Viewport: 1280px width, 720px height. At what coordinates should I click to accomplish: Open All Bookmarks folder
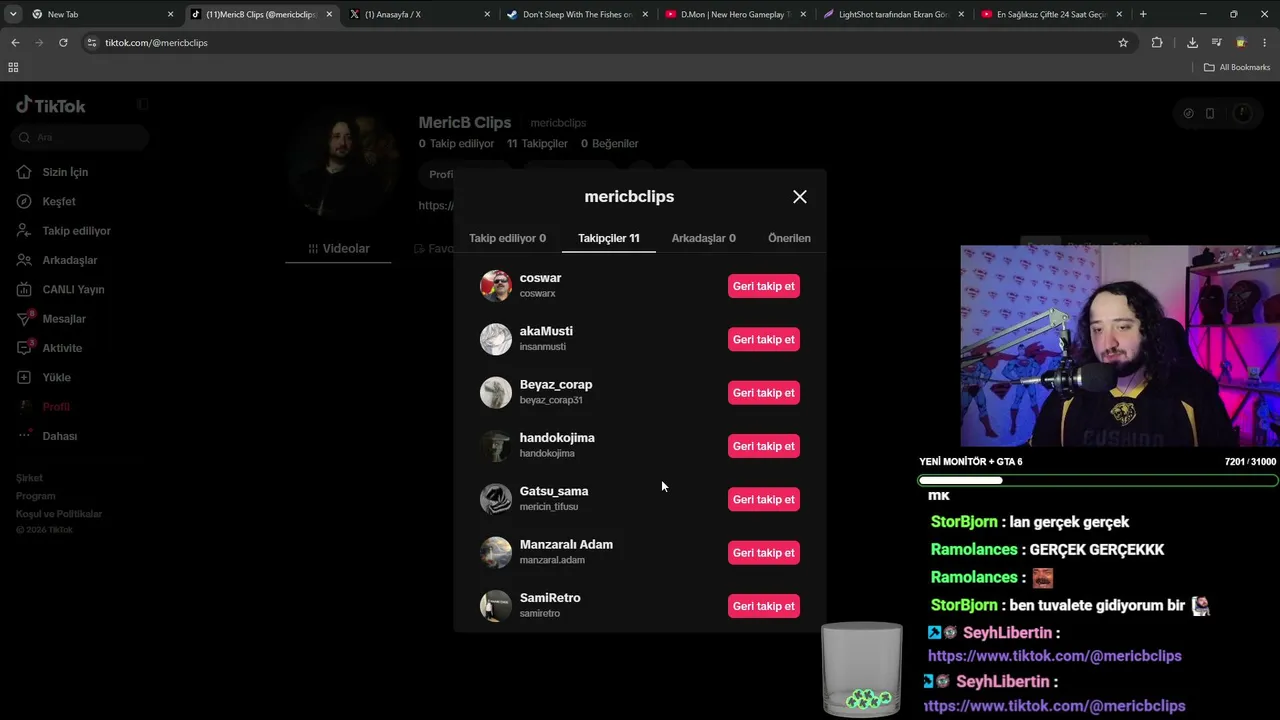[x=1237, y=67]
